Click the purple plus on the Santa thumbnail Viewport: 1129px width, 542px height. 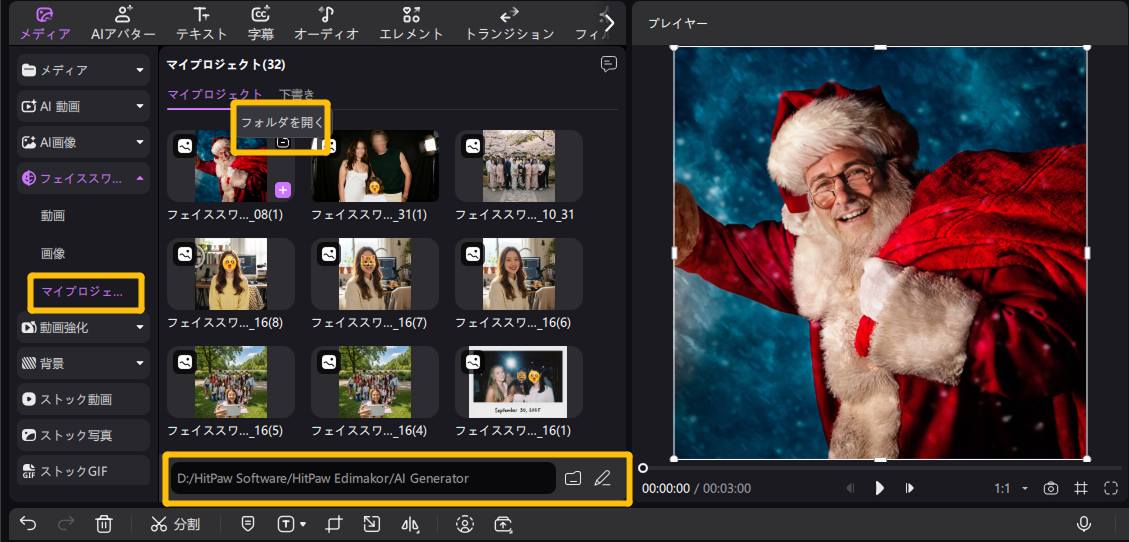pos(283,190)
